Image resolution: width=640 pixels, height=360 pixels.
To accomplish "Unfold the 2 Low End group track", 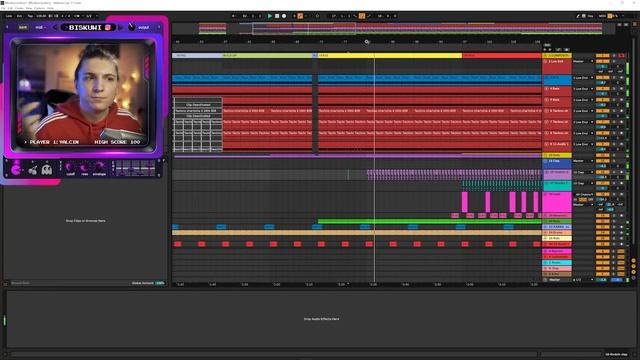I will tap(546, 61).
